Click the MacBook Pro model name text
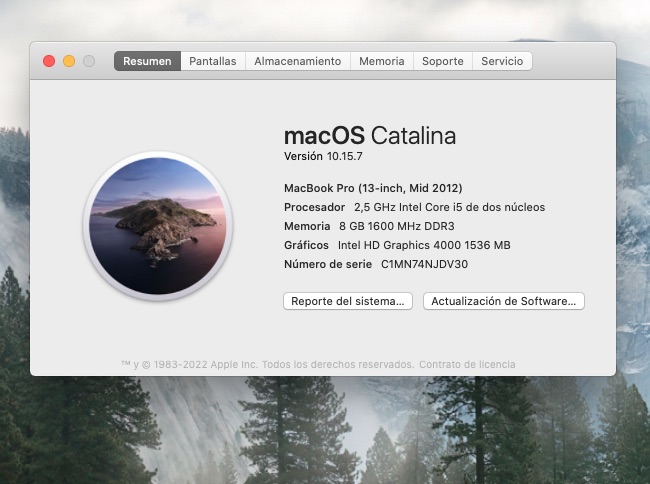 click(373, 188)
